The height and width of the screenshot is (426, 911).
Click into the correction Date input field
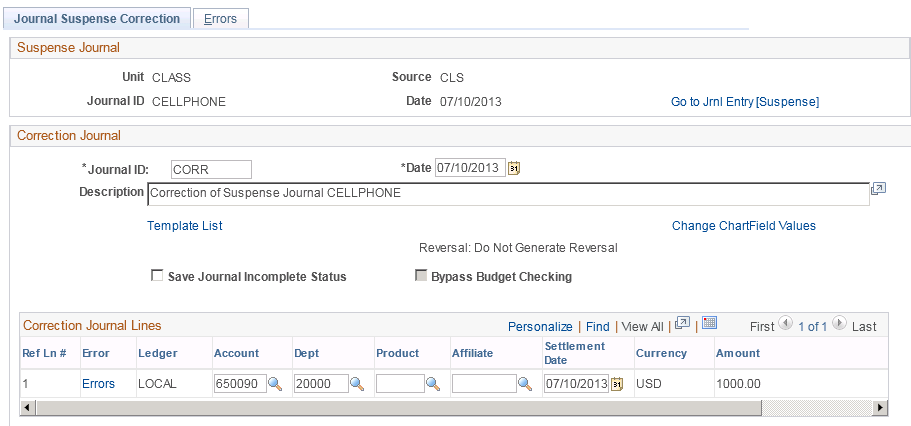point(471,169)
